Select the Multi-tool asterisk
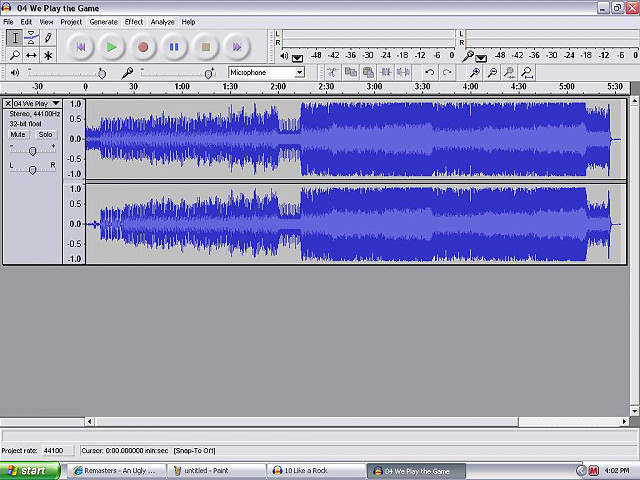 click(x=48, y=55)
